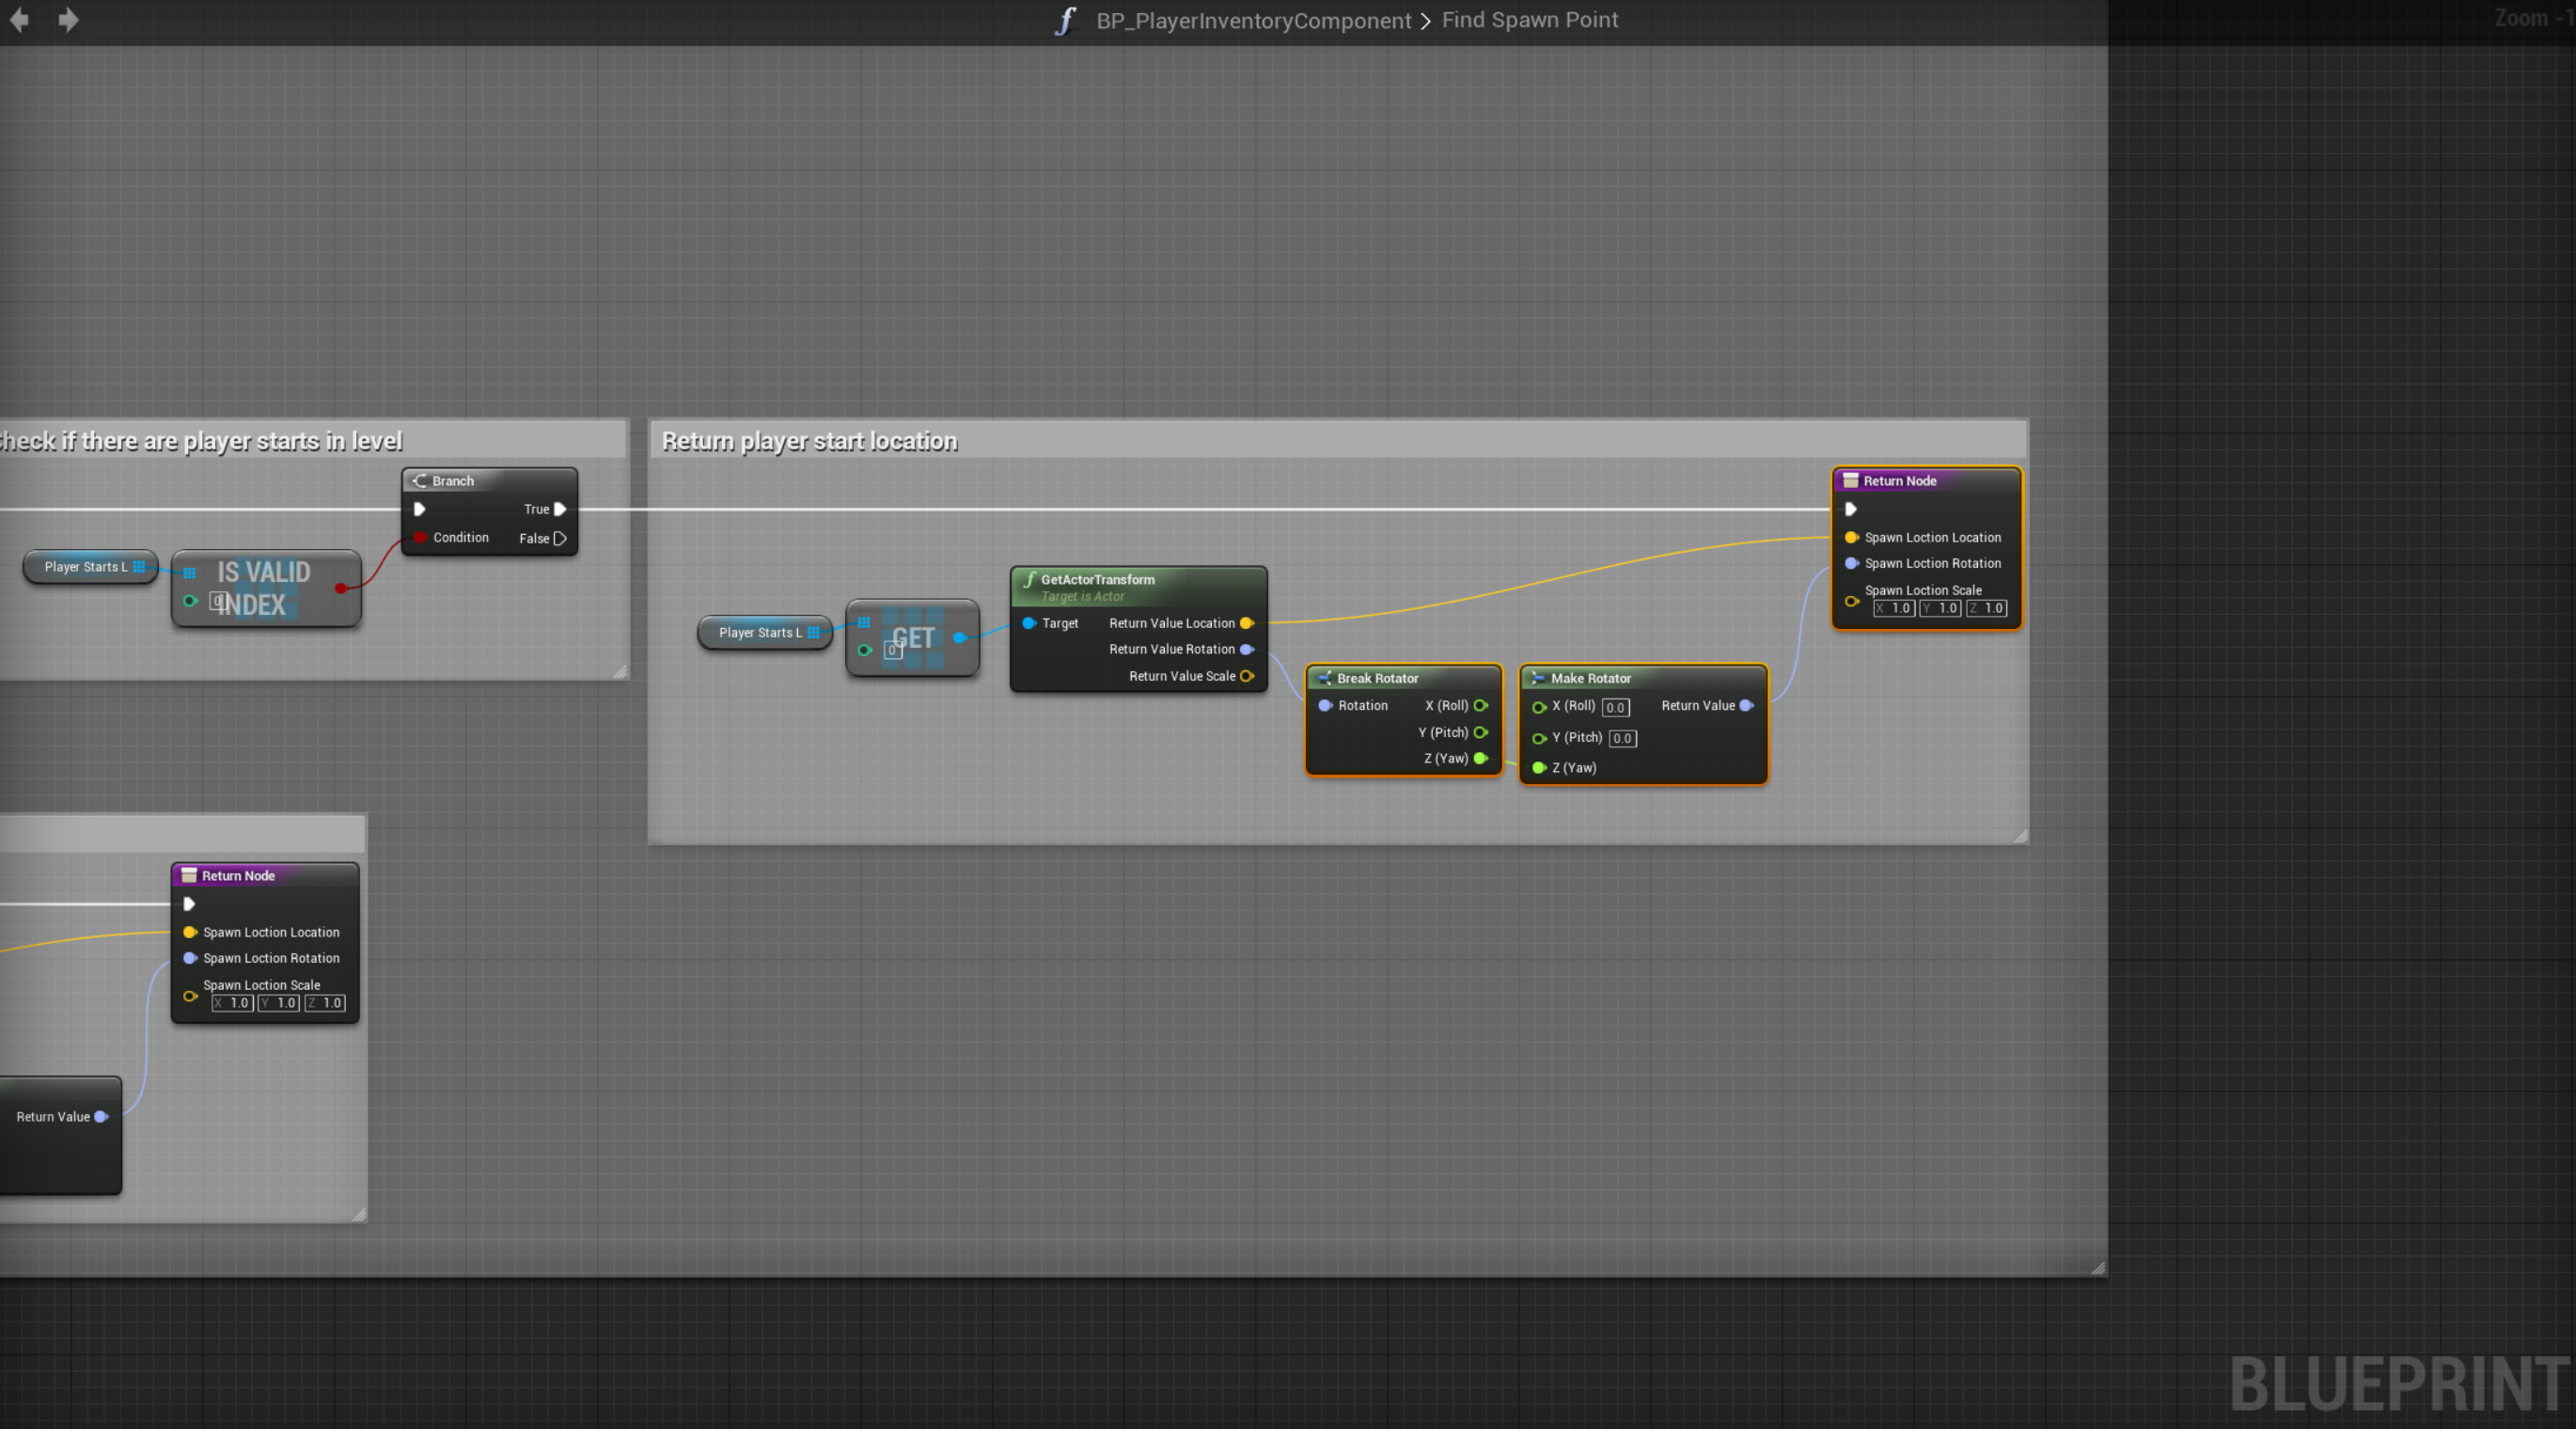Click the Branch False execution pin
The width and height of the screenshot is (2576, 1429).
click(560, 538)
